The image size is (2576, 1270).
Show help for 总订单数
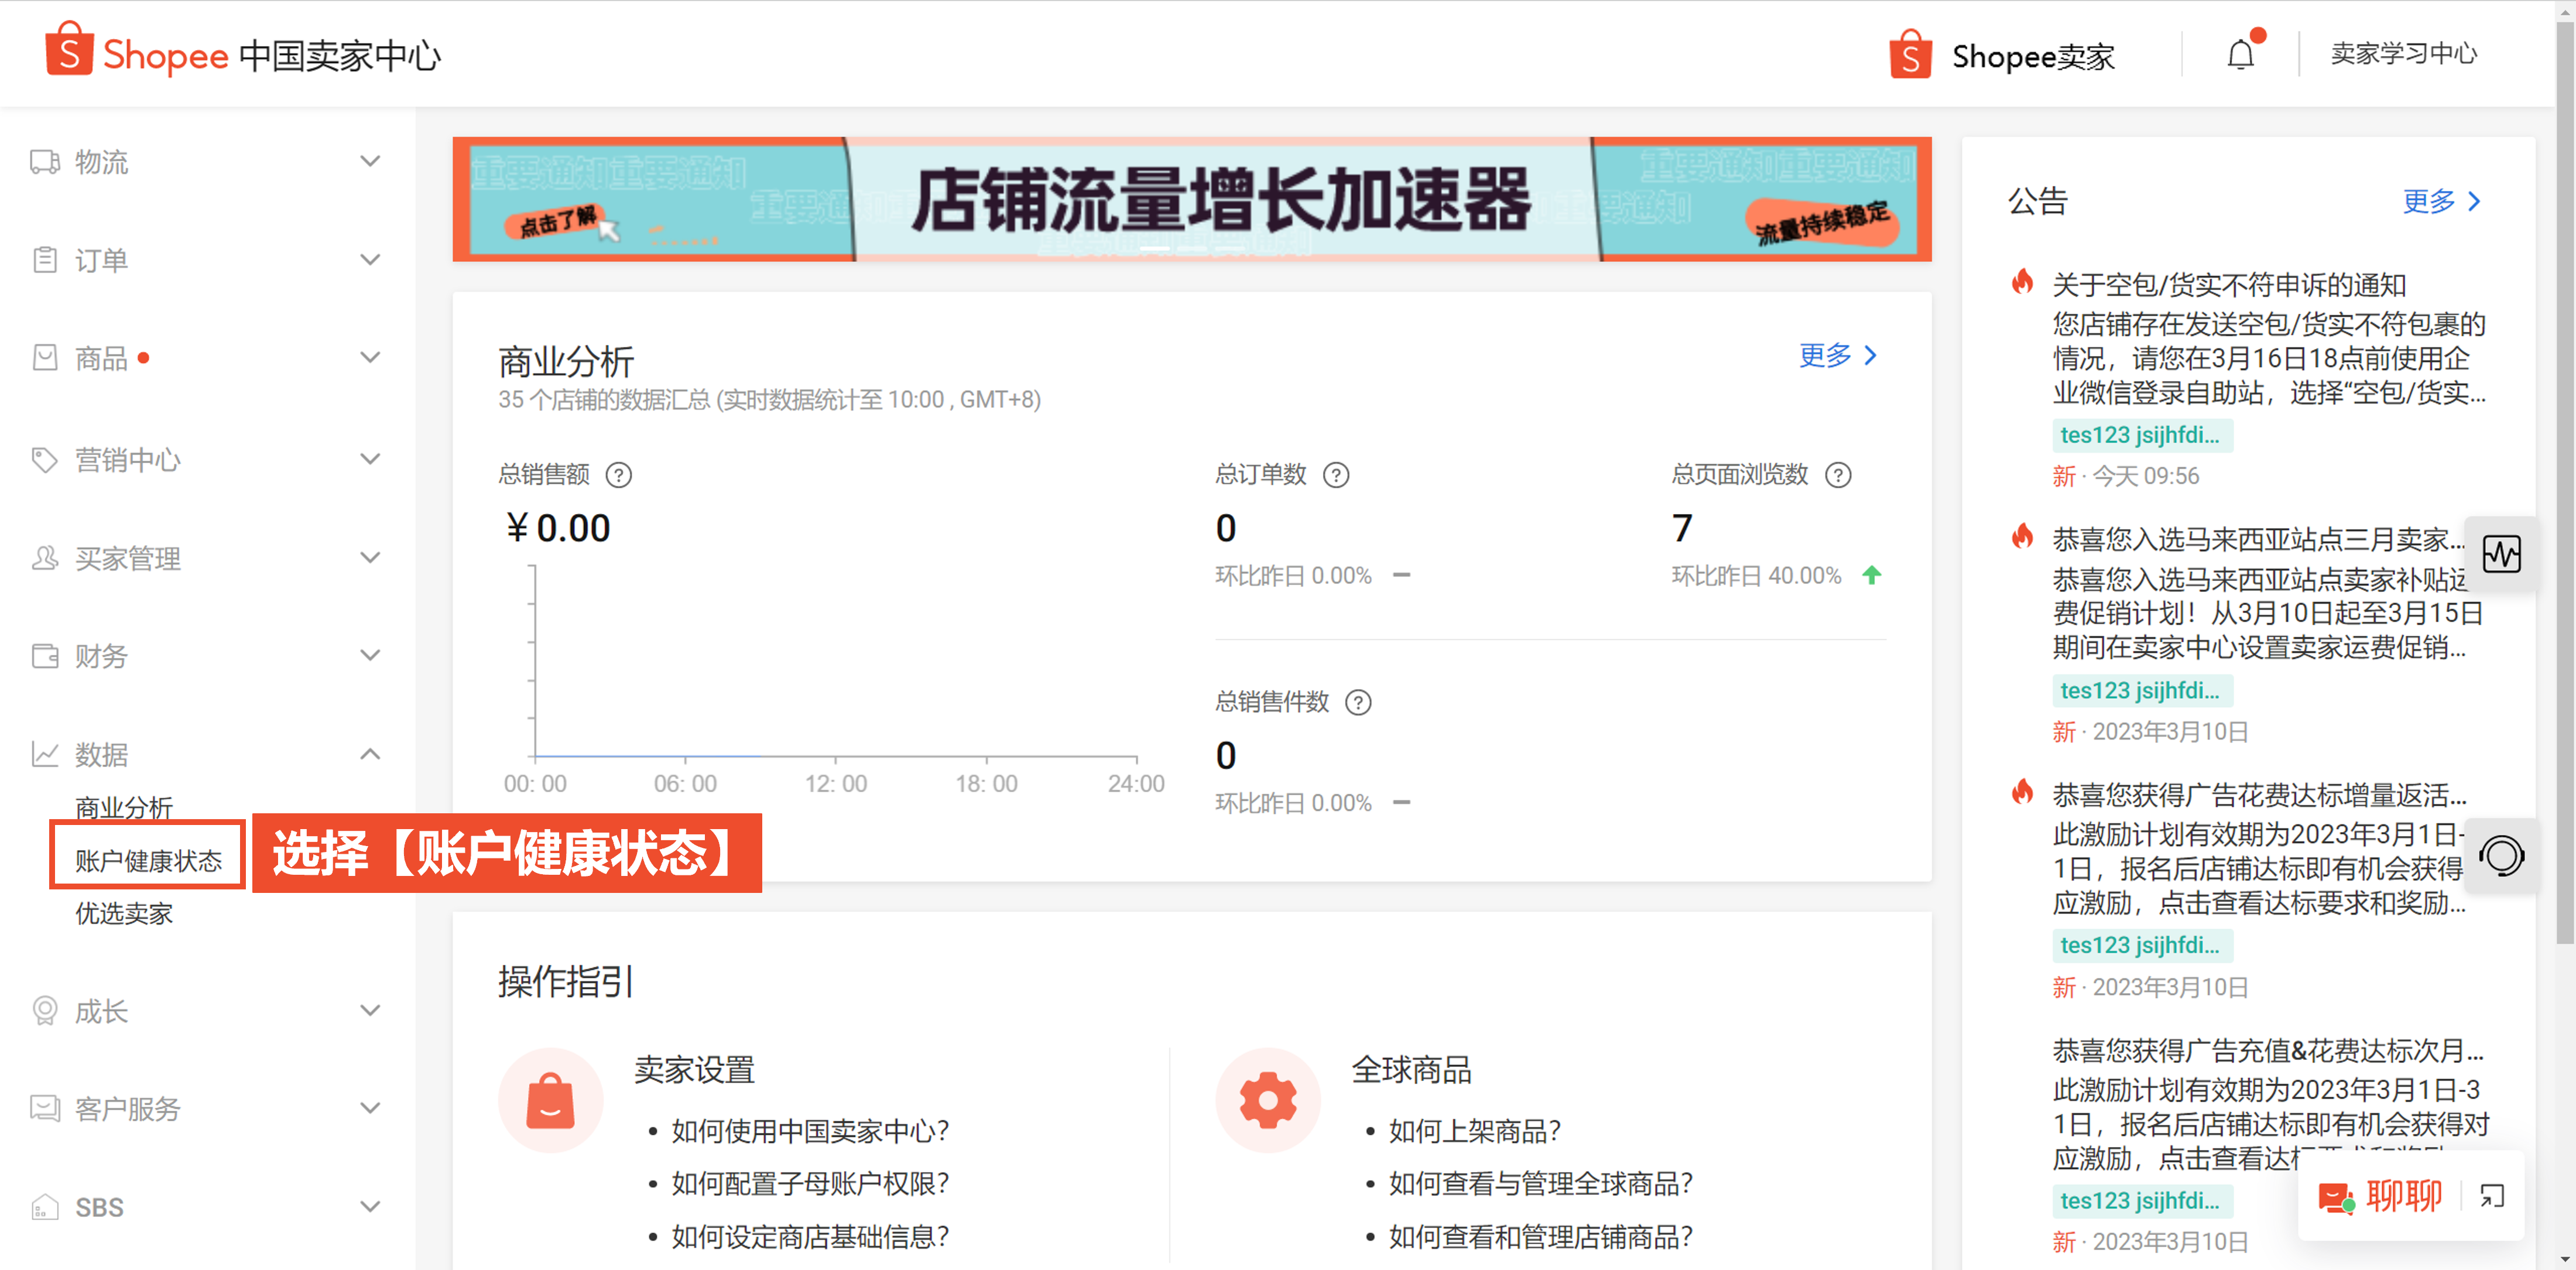click(1336, 475)
